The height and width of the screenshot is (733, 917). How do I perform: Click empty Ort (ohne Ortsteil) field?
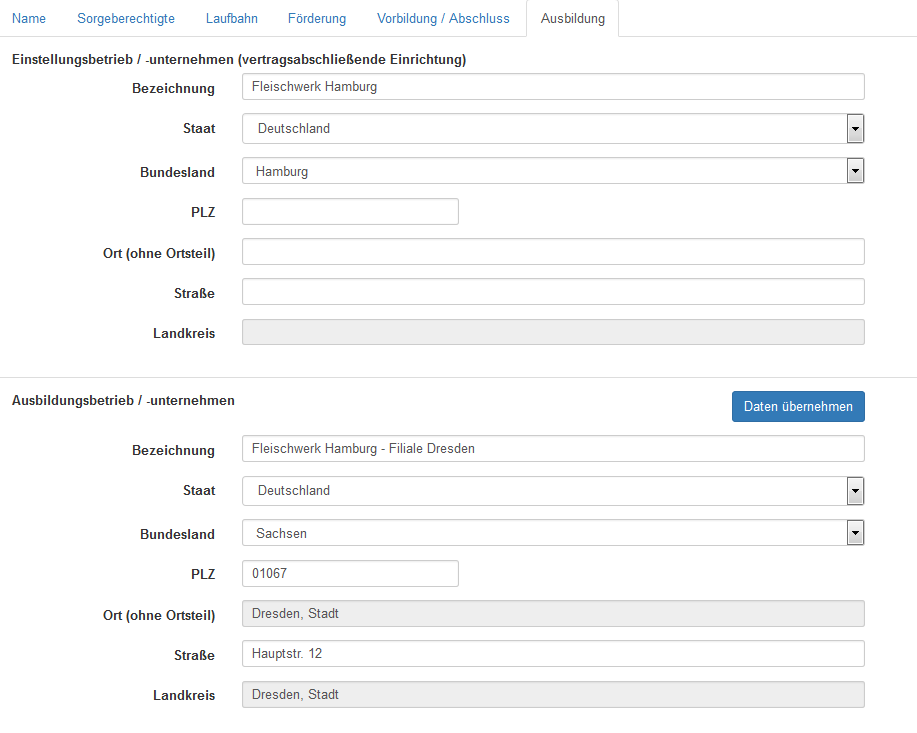[553, 252]
